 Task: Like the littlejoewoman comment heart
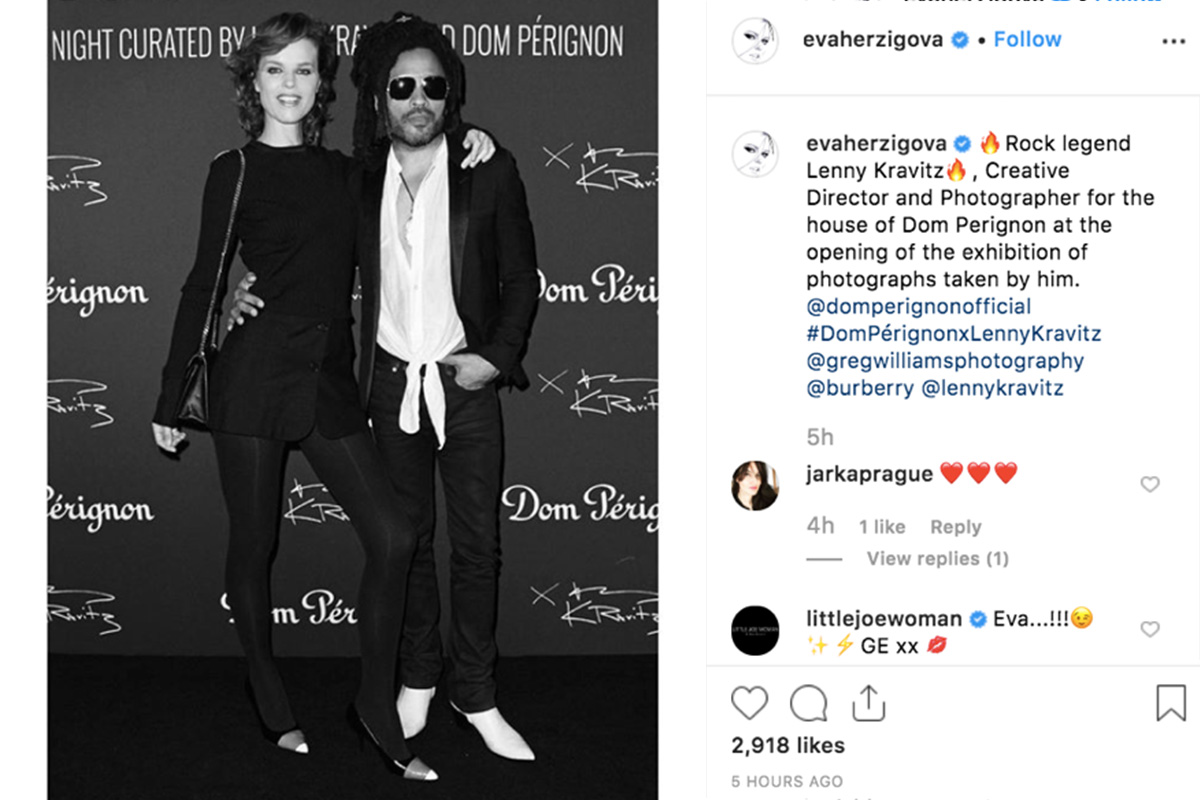pyautogui.click(x=1150, y=629)
